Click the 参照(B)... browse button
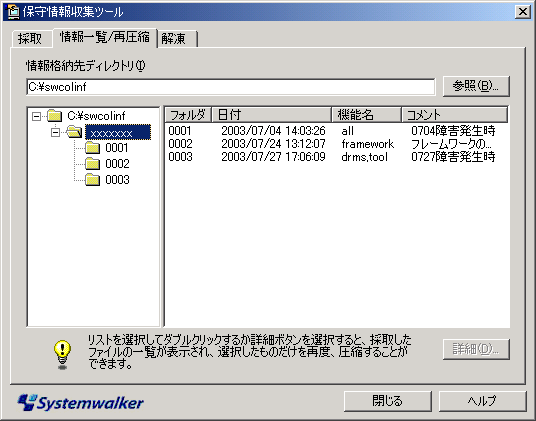The width and height of the screenshot is (536, 421). pyautogui.click(x=476, y=86)
